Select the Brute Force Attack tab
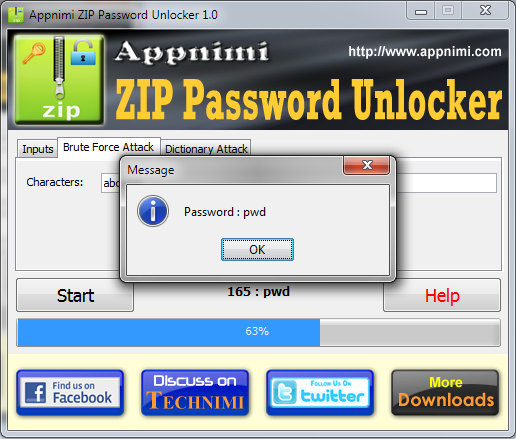 pyautogui.click(x=109, y=147)
